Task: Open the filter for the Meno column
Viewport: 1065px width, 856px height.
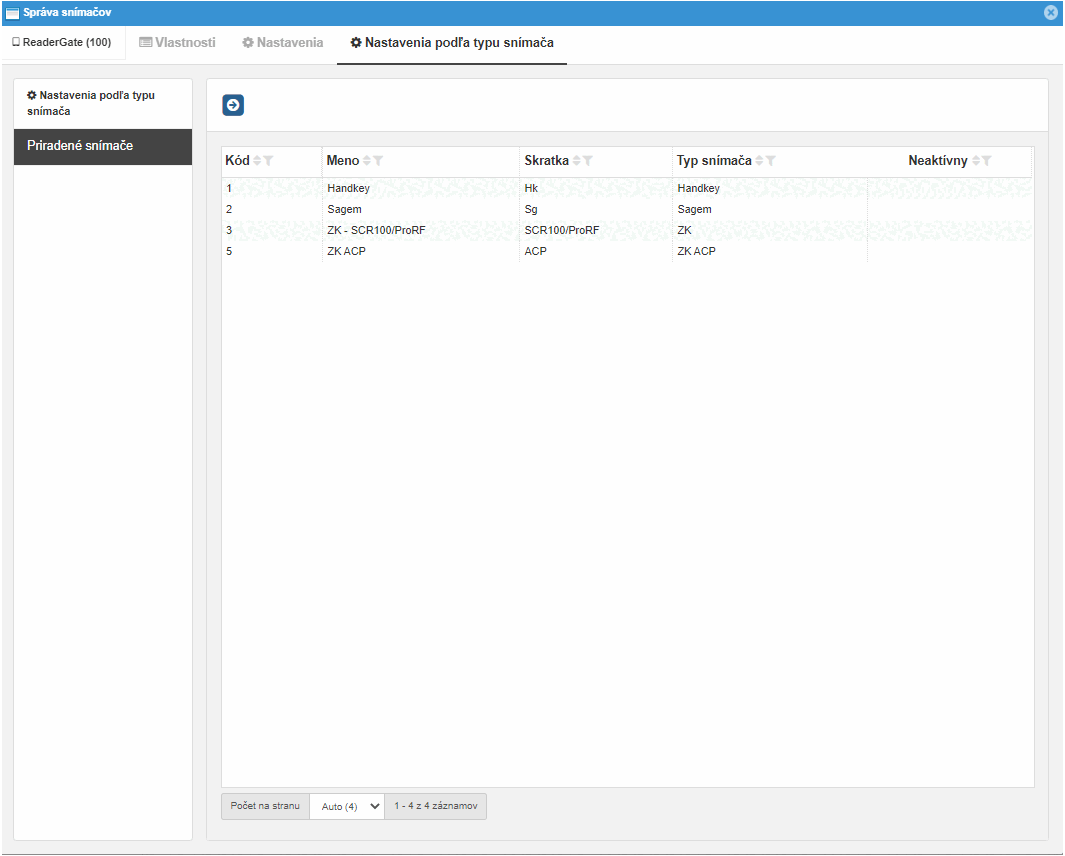Action: (x=378, y=161)
